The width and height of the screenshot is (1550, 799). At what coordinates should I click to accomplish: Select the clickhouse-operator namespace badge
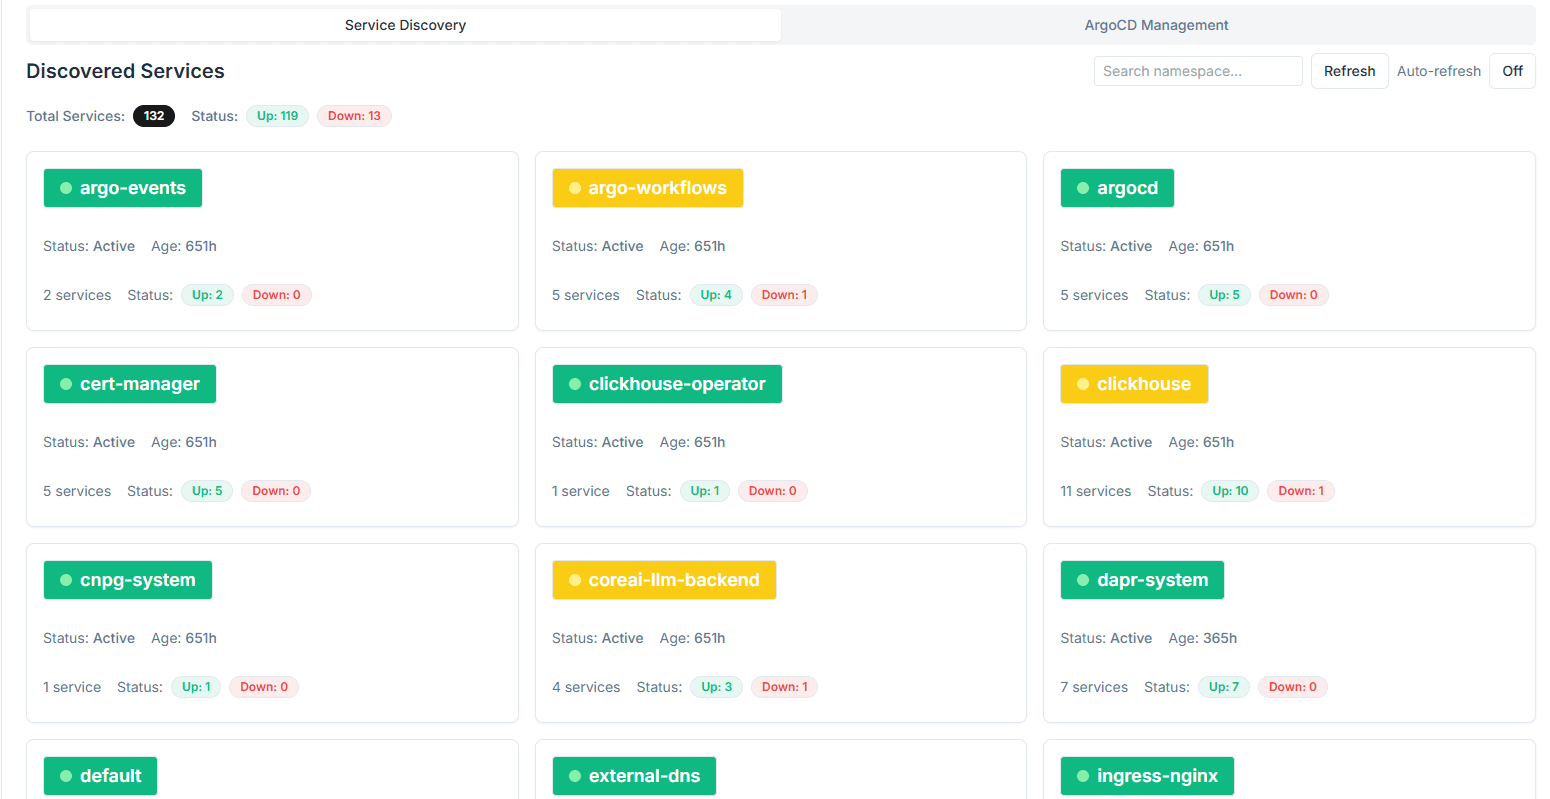pyautogui.click(x=667, y=384)
